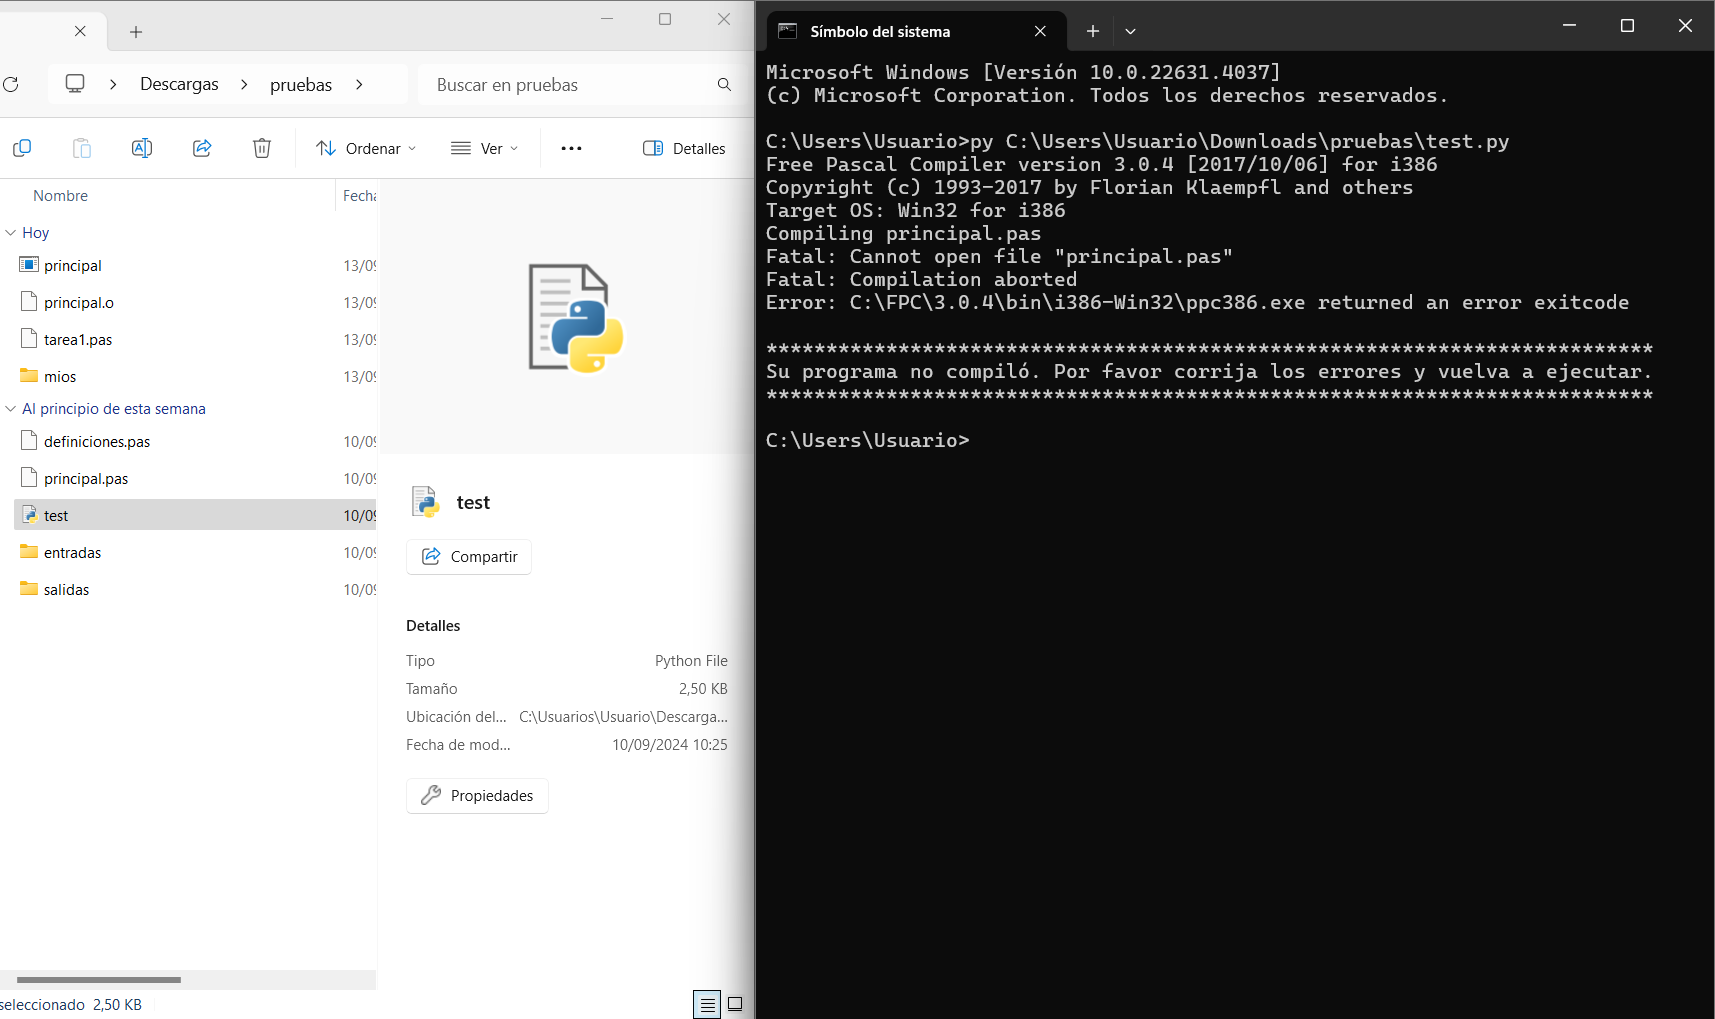
Task: Open the Ordenar sort dropdown
Action: point(366,148)
